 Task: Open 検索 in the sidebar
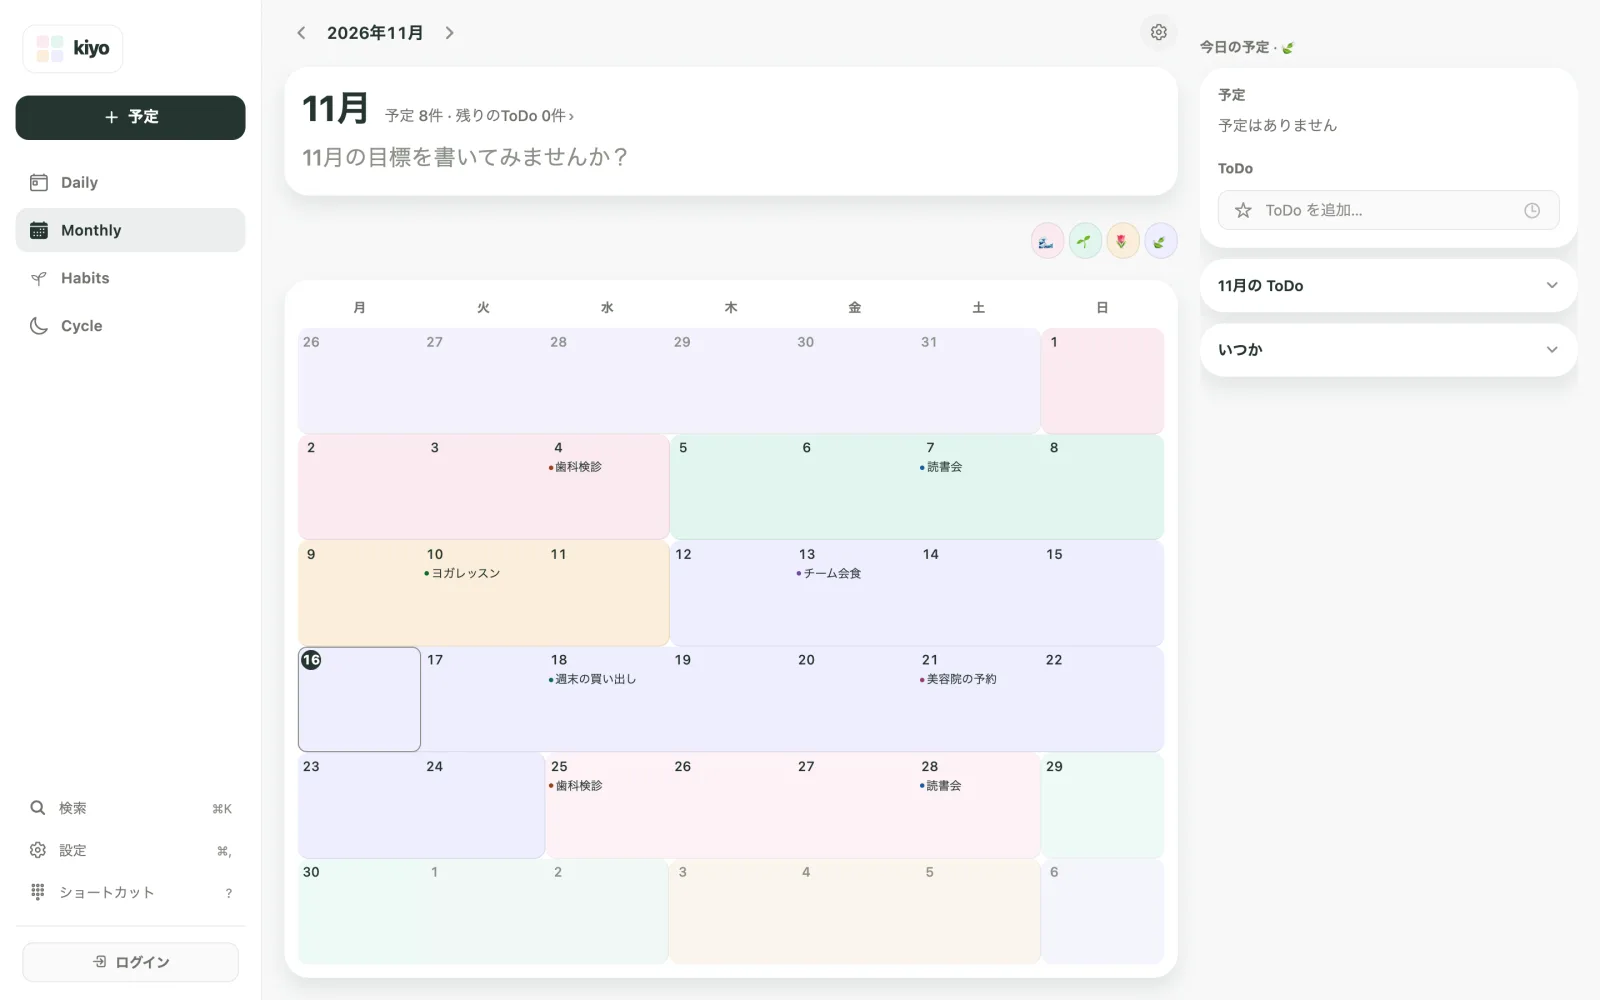130,808
